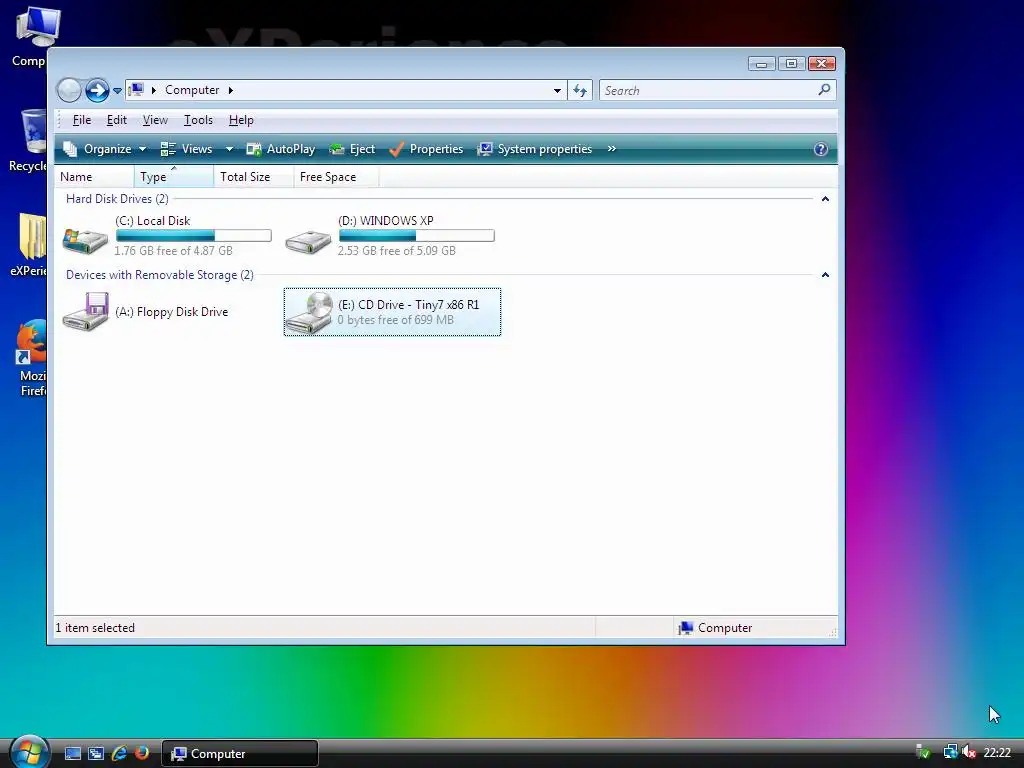Click Switch between windows quick launch icon
This screenshot has width=1024, height=768.
96,754
